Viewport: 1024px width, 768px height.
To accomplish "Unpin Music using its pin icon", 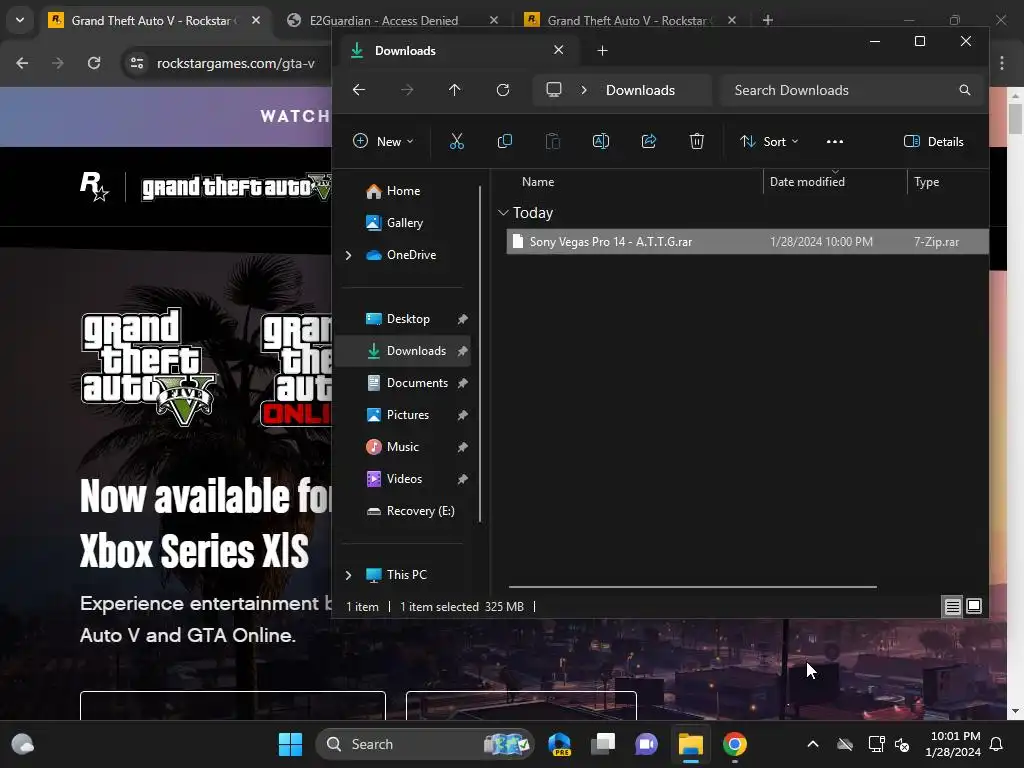I will tap(462, 447).
